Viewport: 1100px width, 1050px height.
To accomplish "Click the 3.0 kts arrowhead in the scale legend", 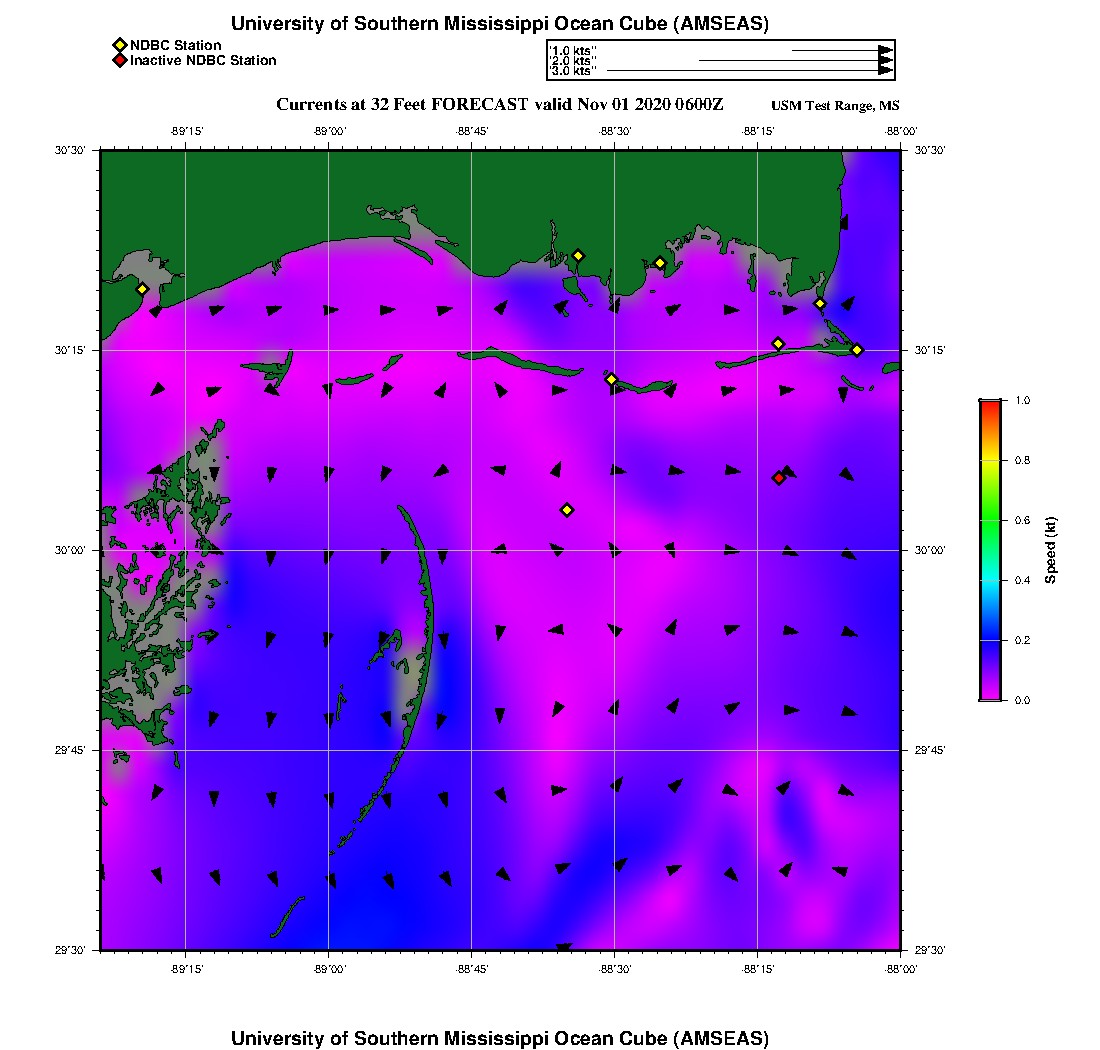I will [x=885, y=71].
